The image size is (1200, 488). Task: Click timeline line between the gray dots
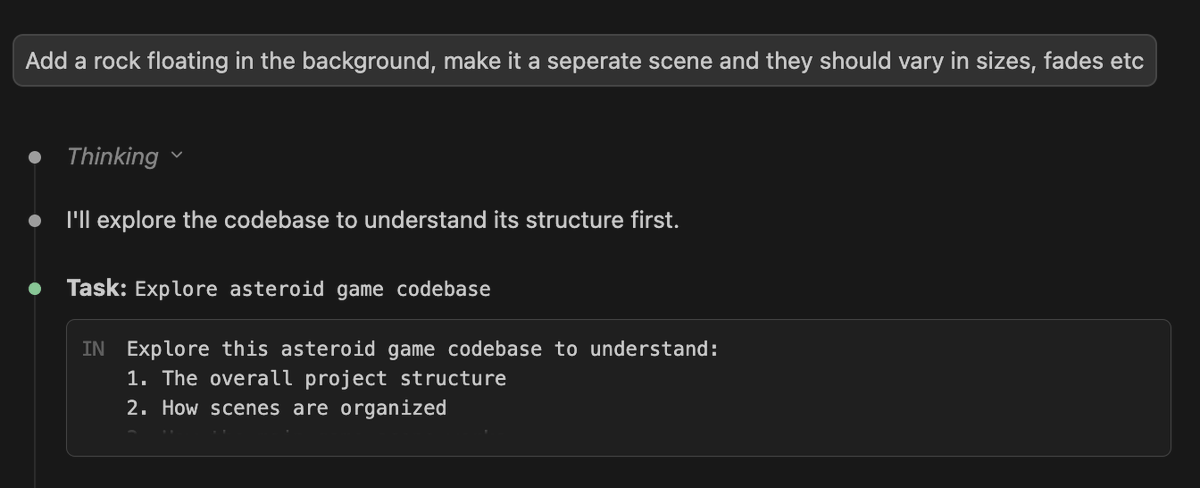pyautogui.click(x=35, y=188)
